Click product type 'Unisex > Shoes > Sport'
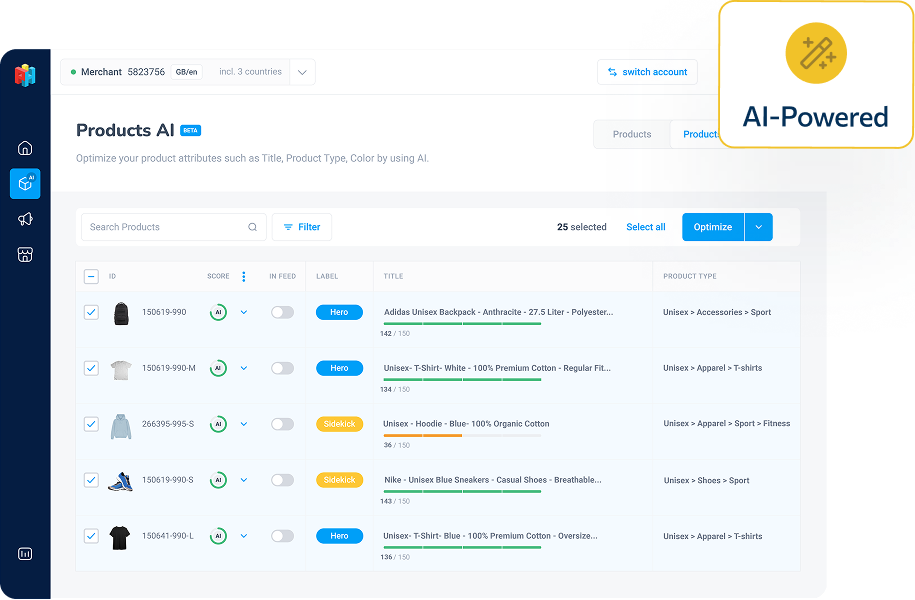 point(707,480)
